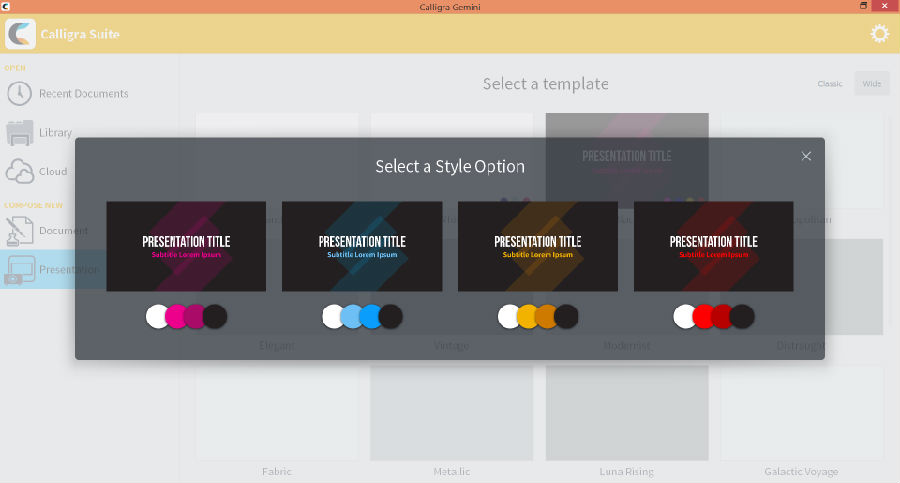Click black swatch under blue style
This screenshot has width=900, height=483.
(x=391, y=316)
